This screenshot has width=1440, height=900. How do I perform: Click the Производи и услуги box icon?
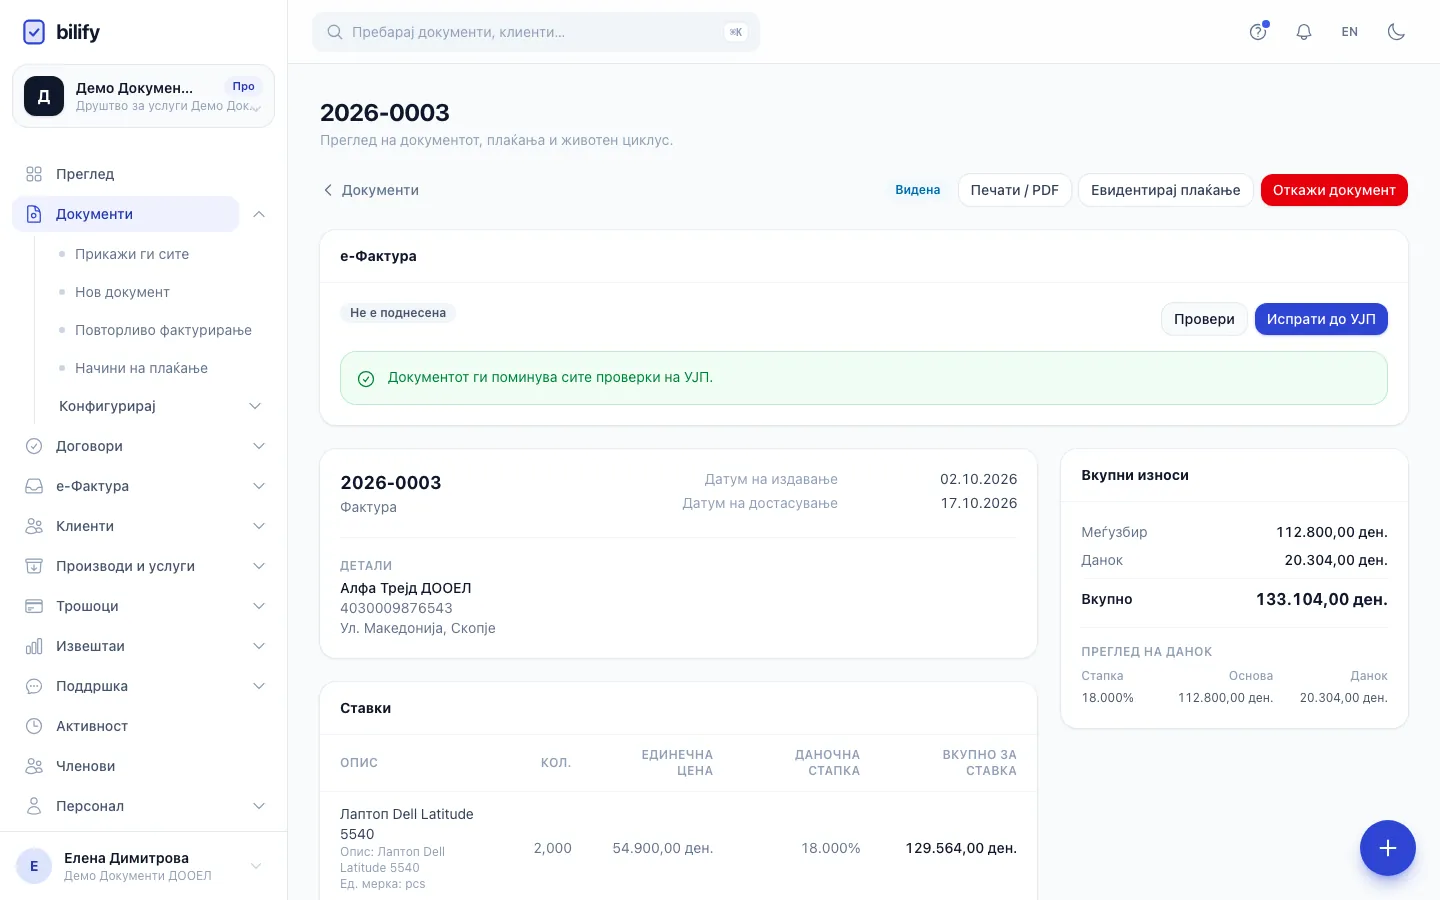point(34,566)
